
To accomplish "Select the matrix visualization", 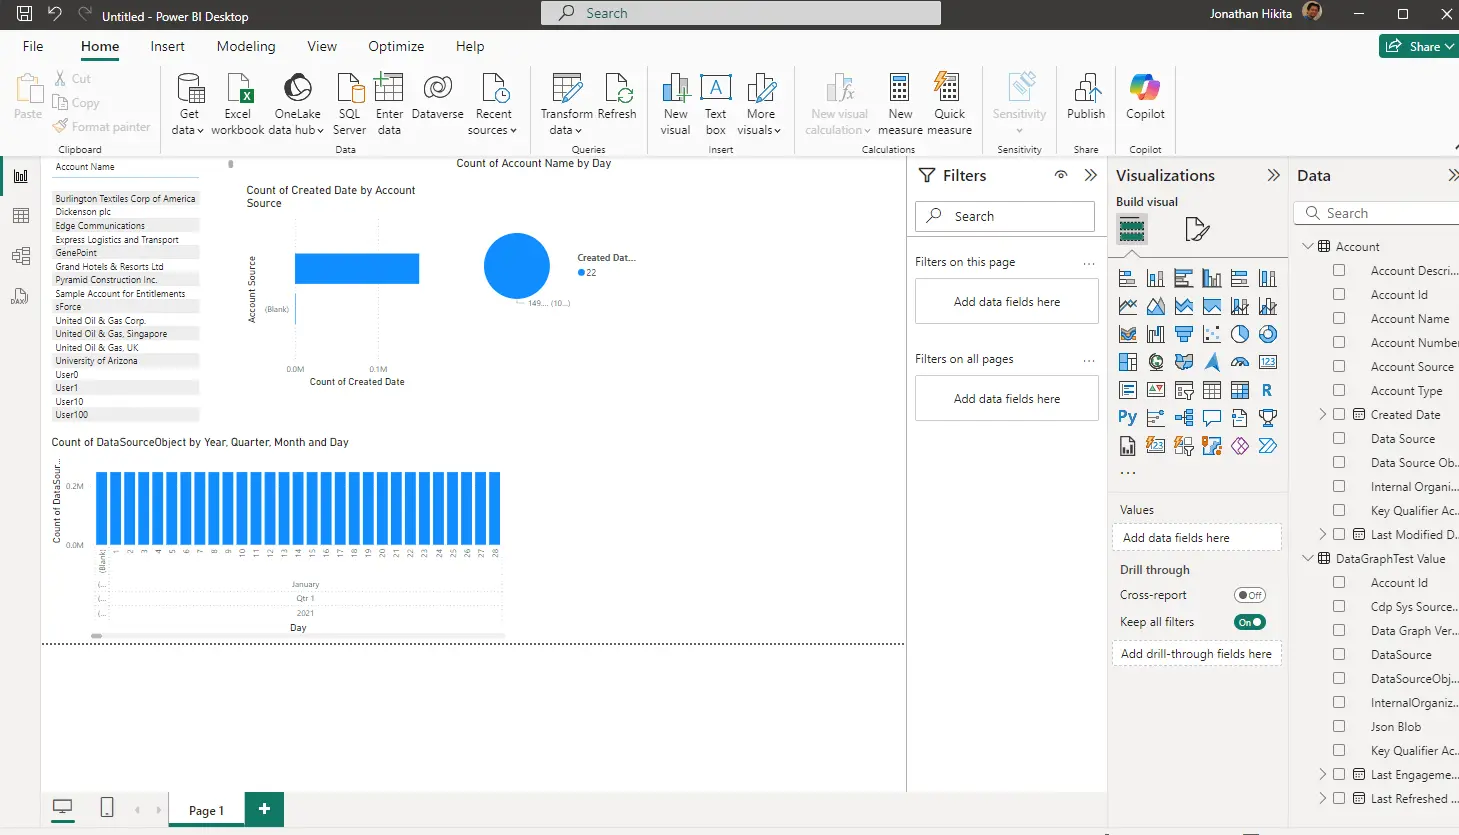I will point(1239,390).
